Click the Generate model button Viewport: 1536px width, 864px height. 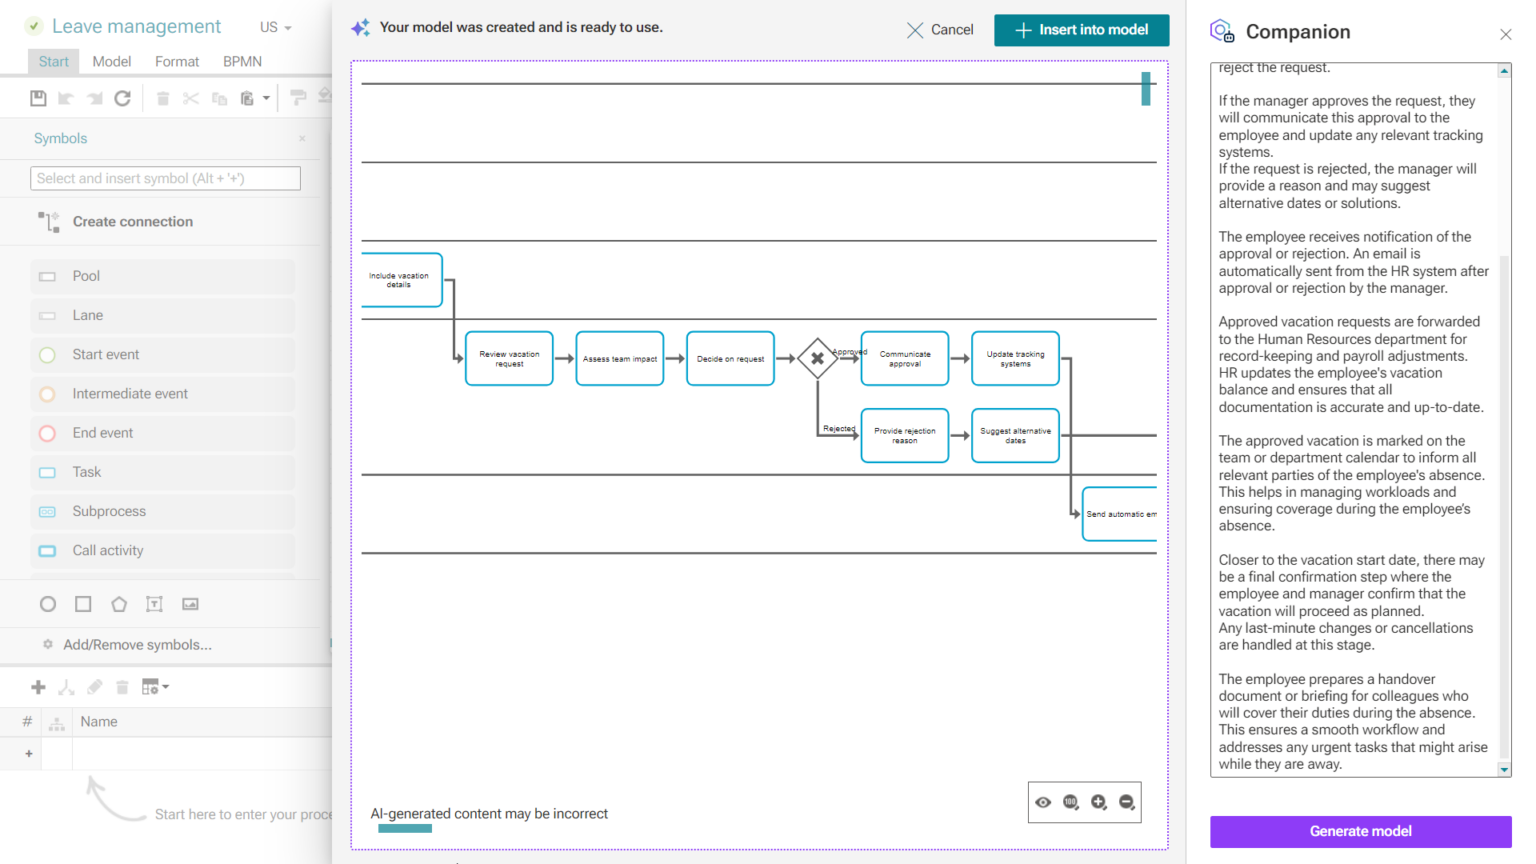pyautogui.click(x=1360, y=831)
